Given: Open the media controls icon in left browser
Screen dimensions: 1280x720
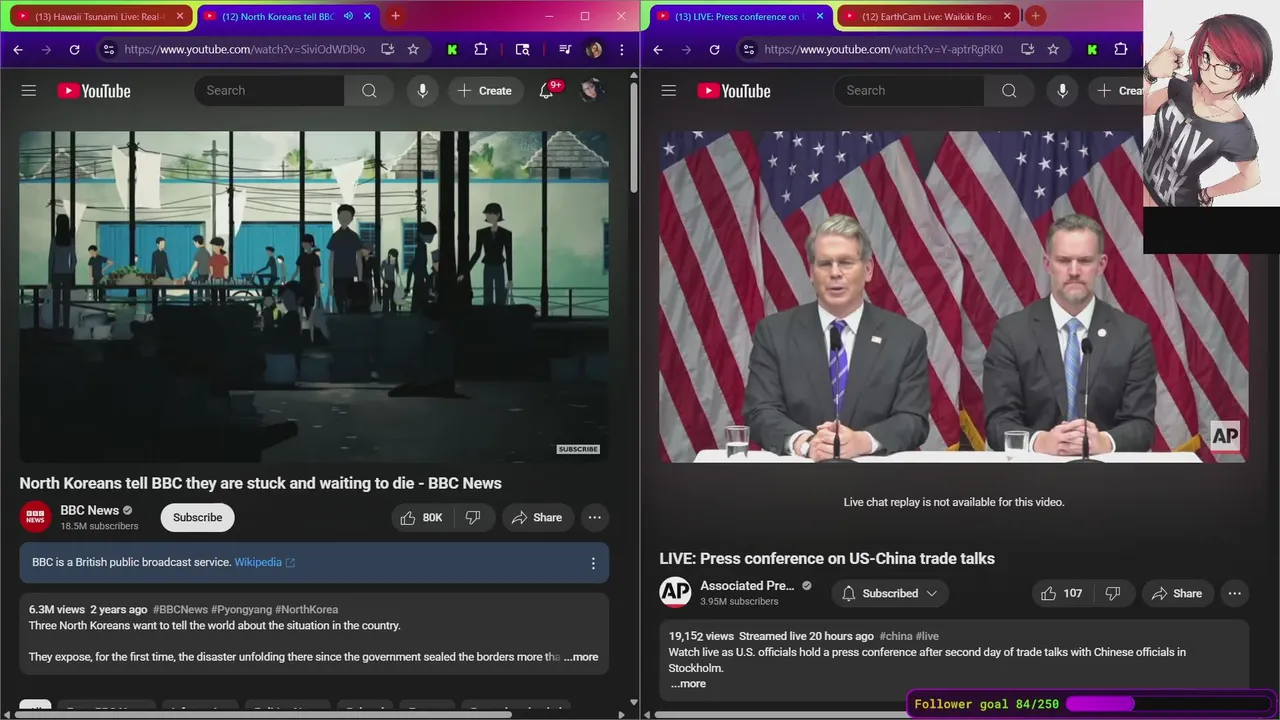Looking at the screenshot, I should click(566, 49).
